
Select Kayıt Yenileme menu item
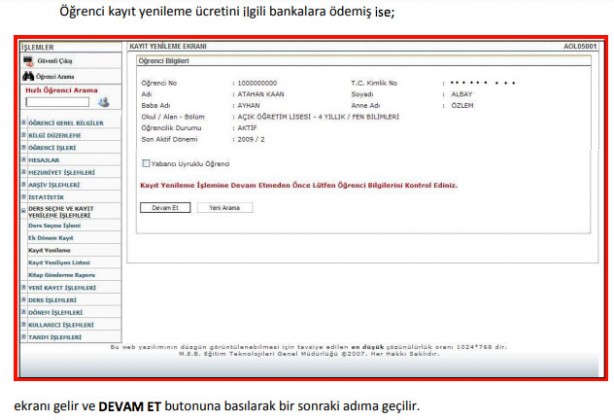pyautogui.click(x=49, y=250)
